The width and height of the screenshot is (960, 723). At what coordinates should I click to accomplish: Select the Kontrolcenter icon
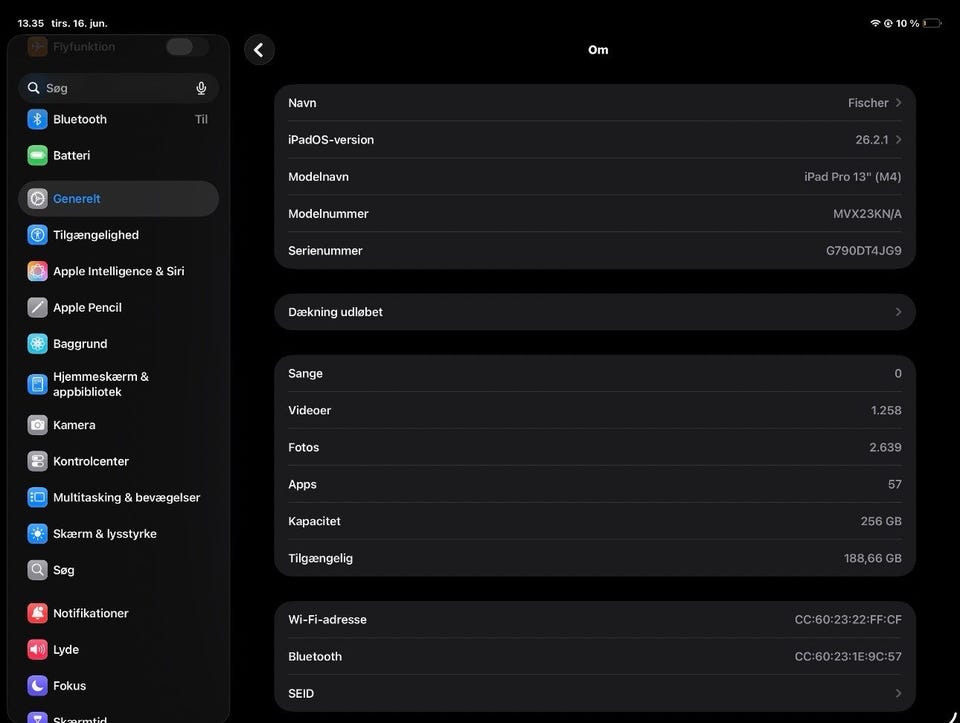[37, 461]
